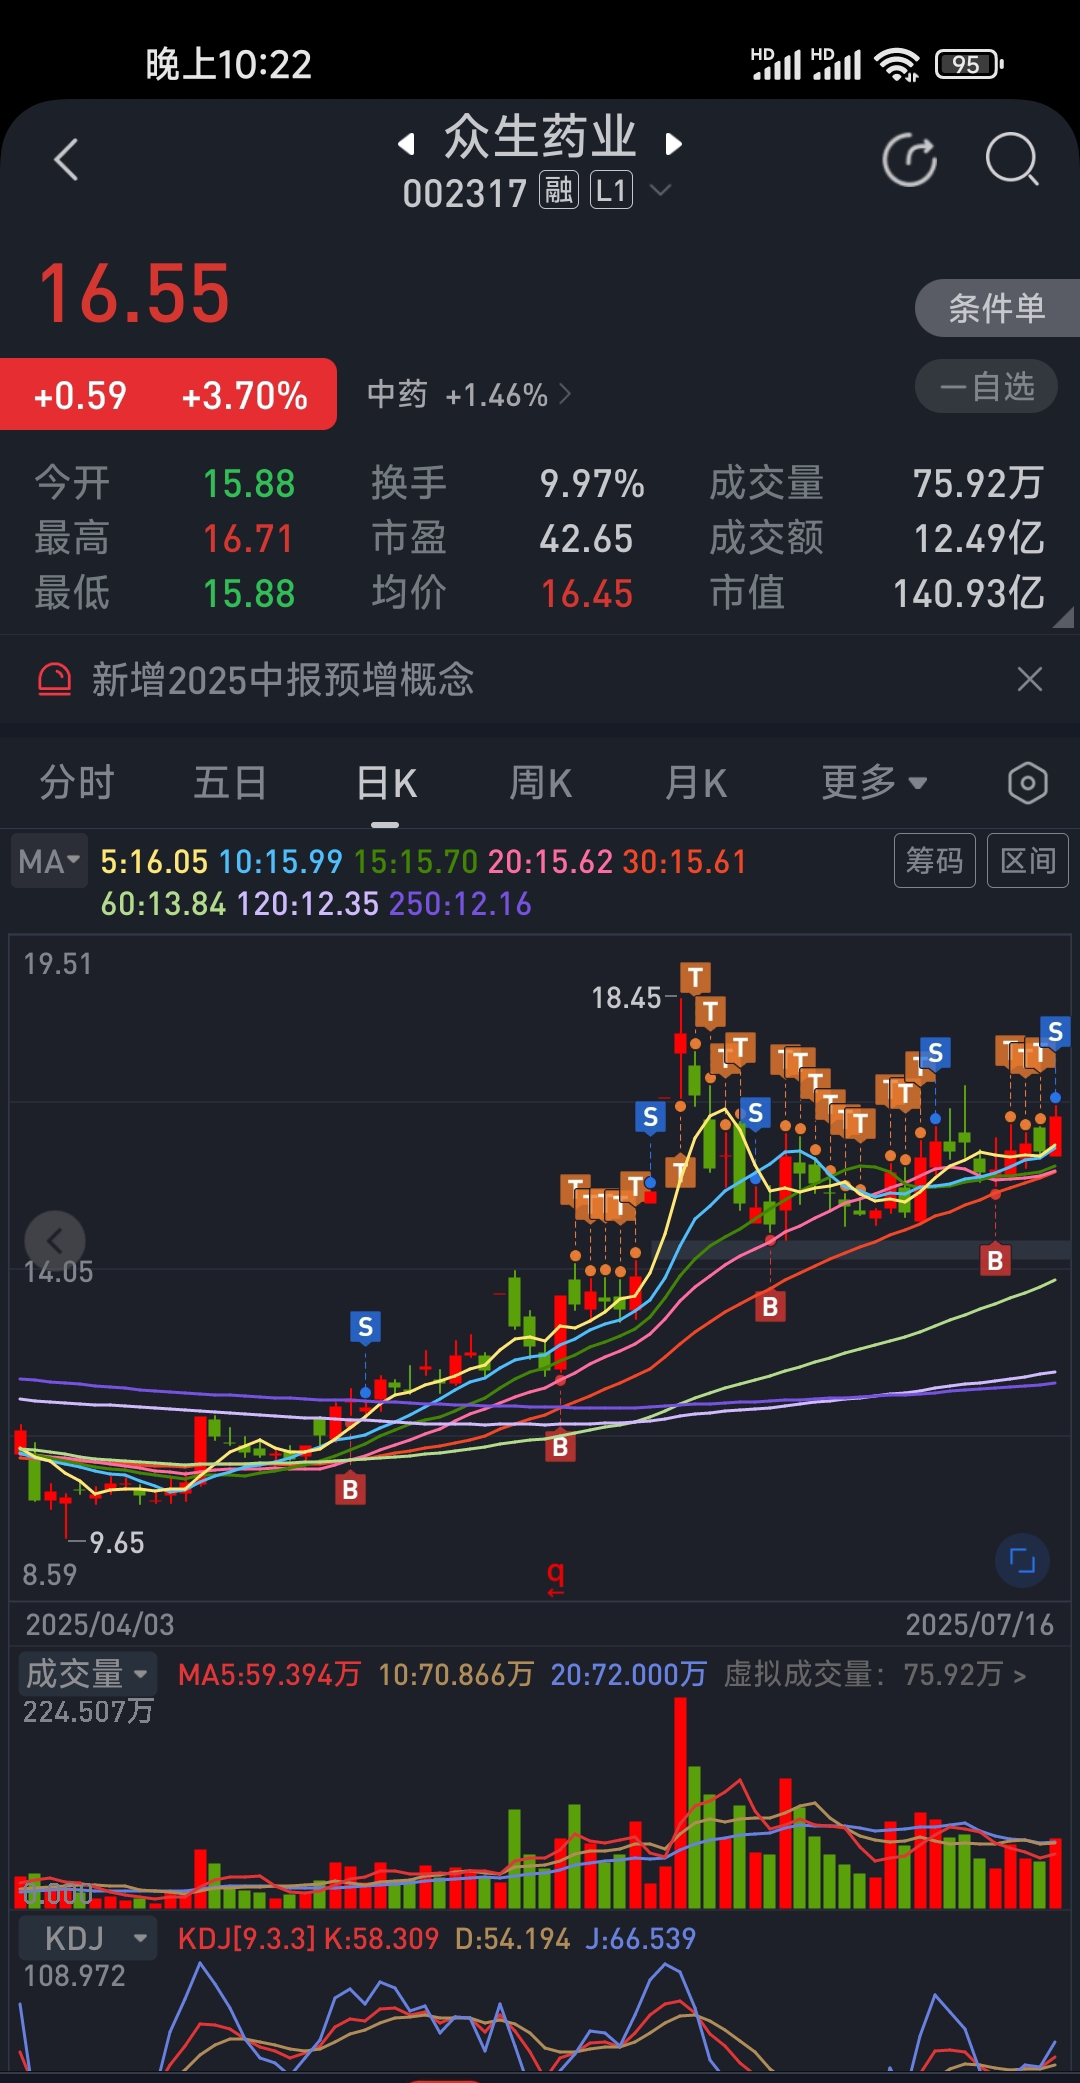Screen dimensions: 1080x2083
Task: Remove from watchlist via 自选 button
Action: pos(986,387)
